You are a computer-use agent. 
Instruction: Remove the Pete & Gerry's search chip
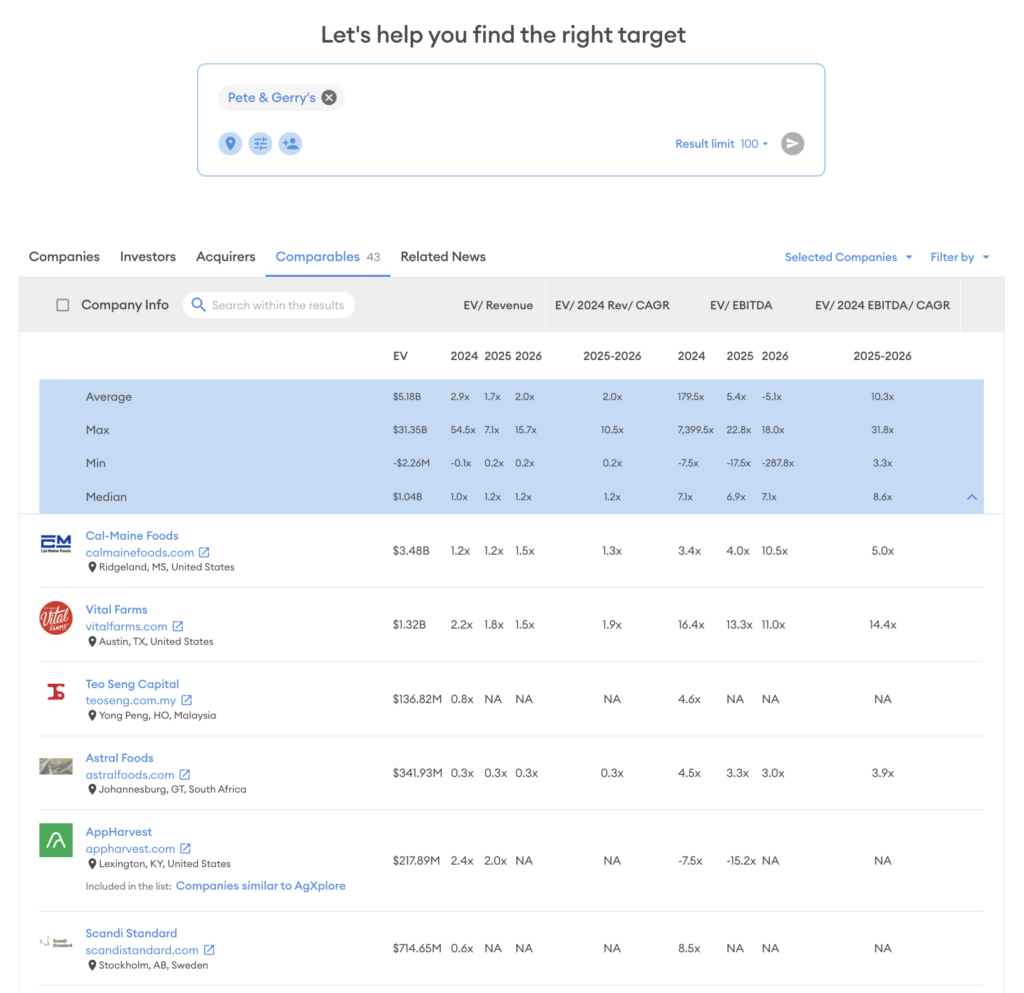coord(329,97)
